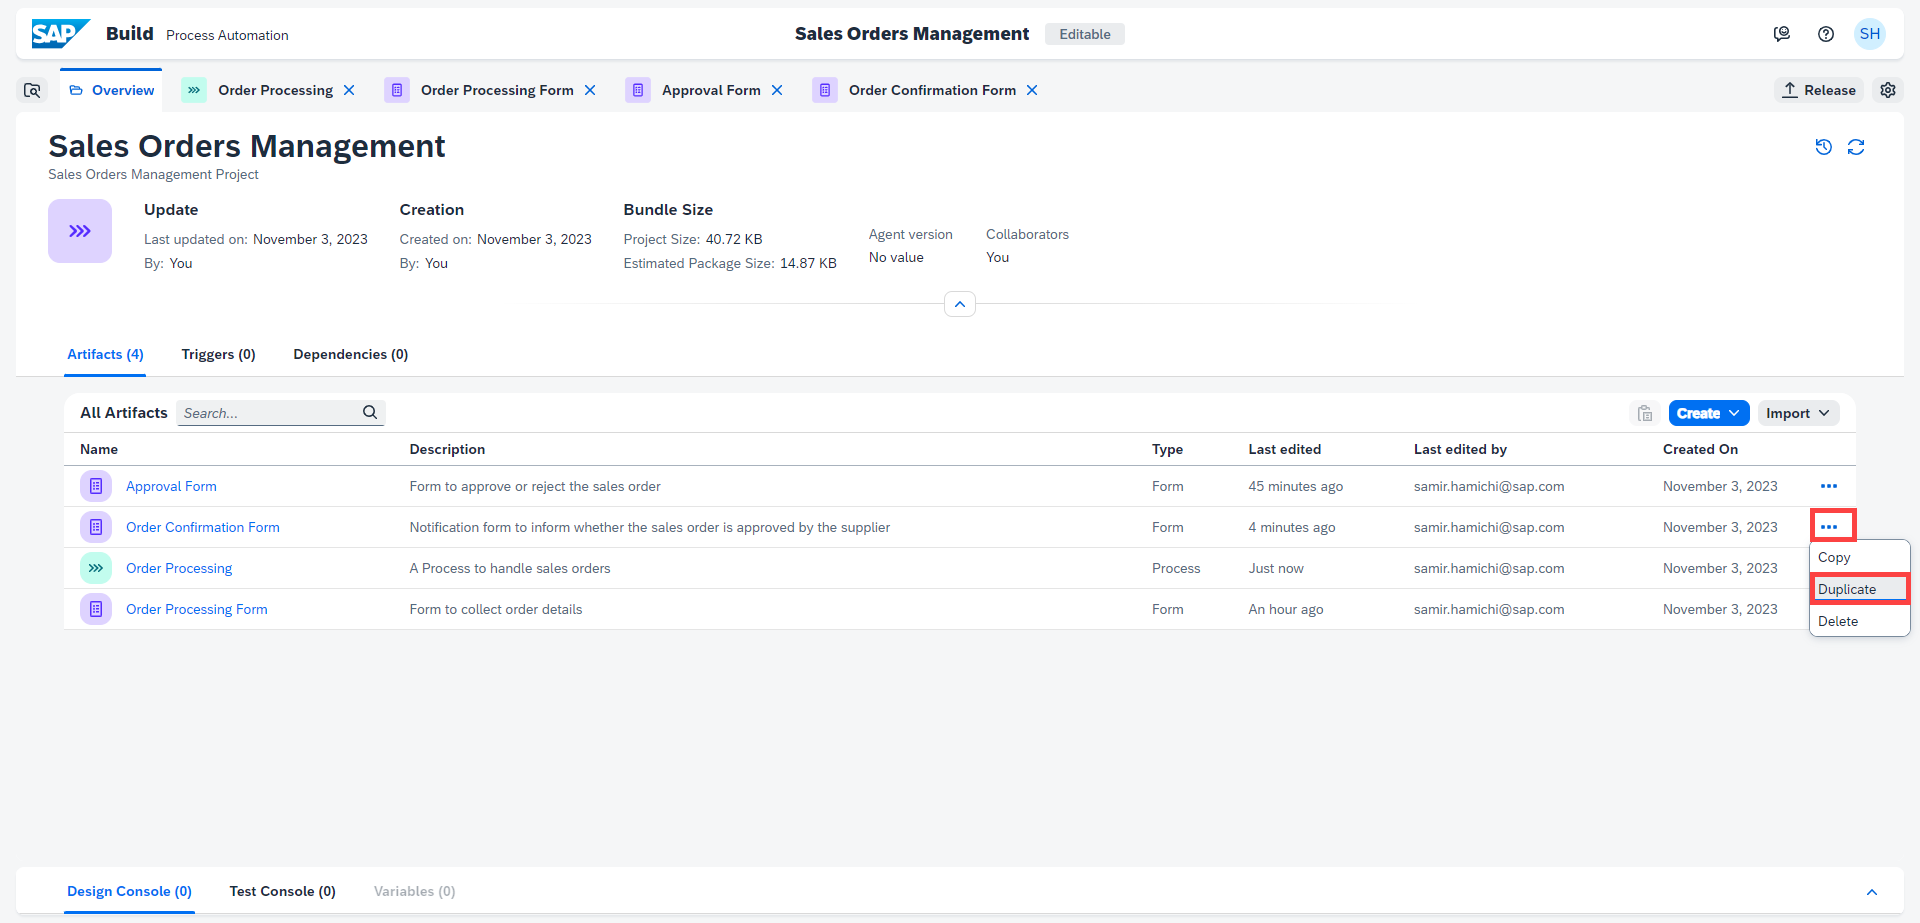The width and height of the screenshot is (1920, 923).
Task: Choose Duplicate from the context menu
Action: point(1860,589)
